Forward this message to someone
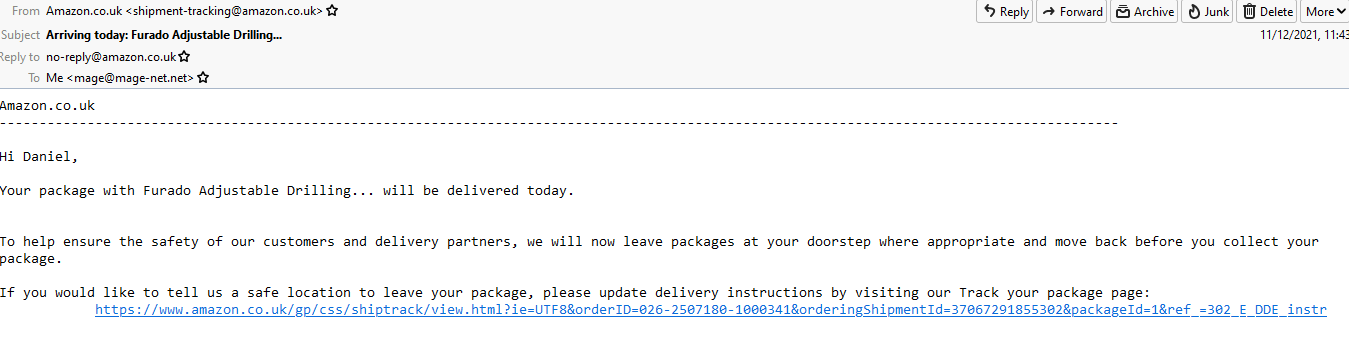This screenshot has width=1349, height=360. click(1071, 12)
